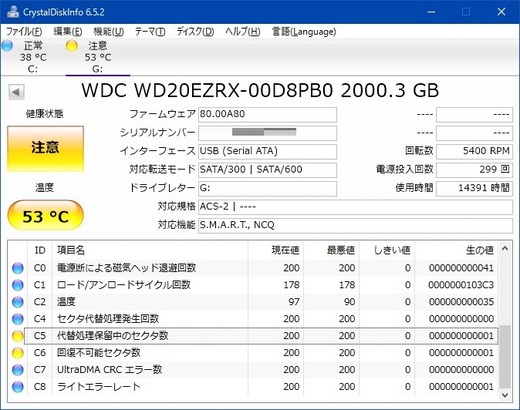
Task: Click the CrystalDiskInfo title bar icon
Action: (13, 12)
